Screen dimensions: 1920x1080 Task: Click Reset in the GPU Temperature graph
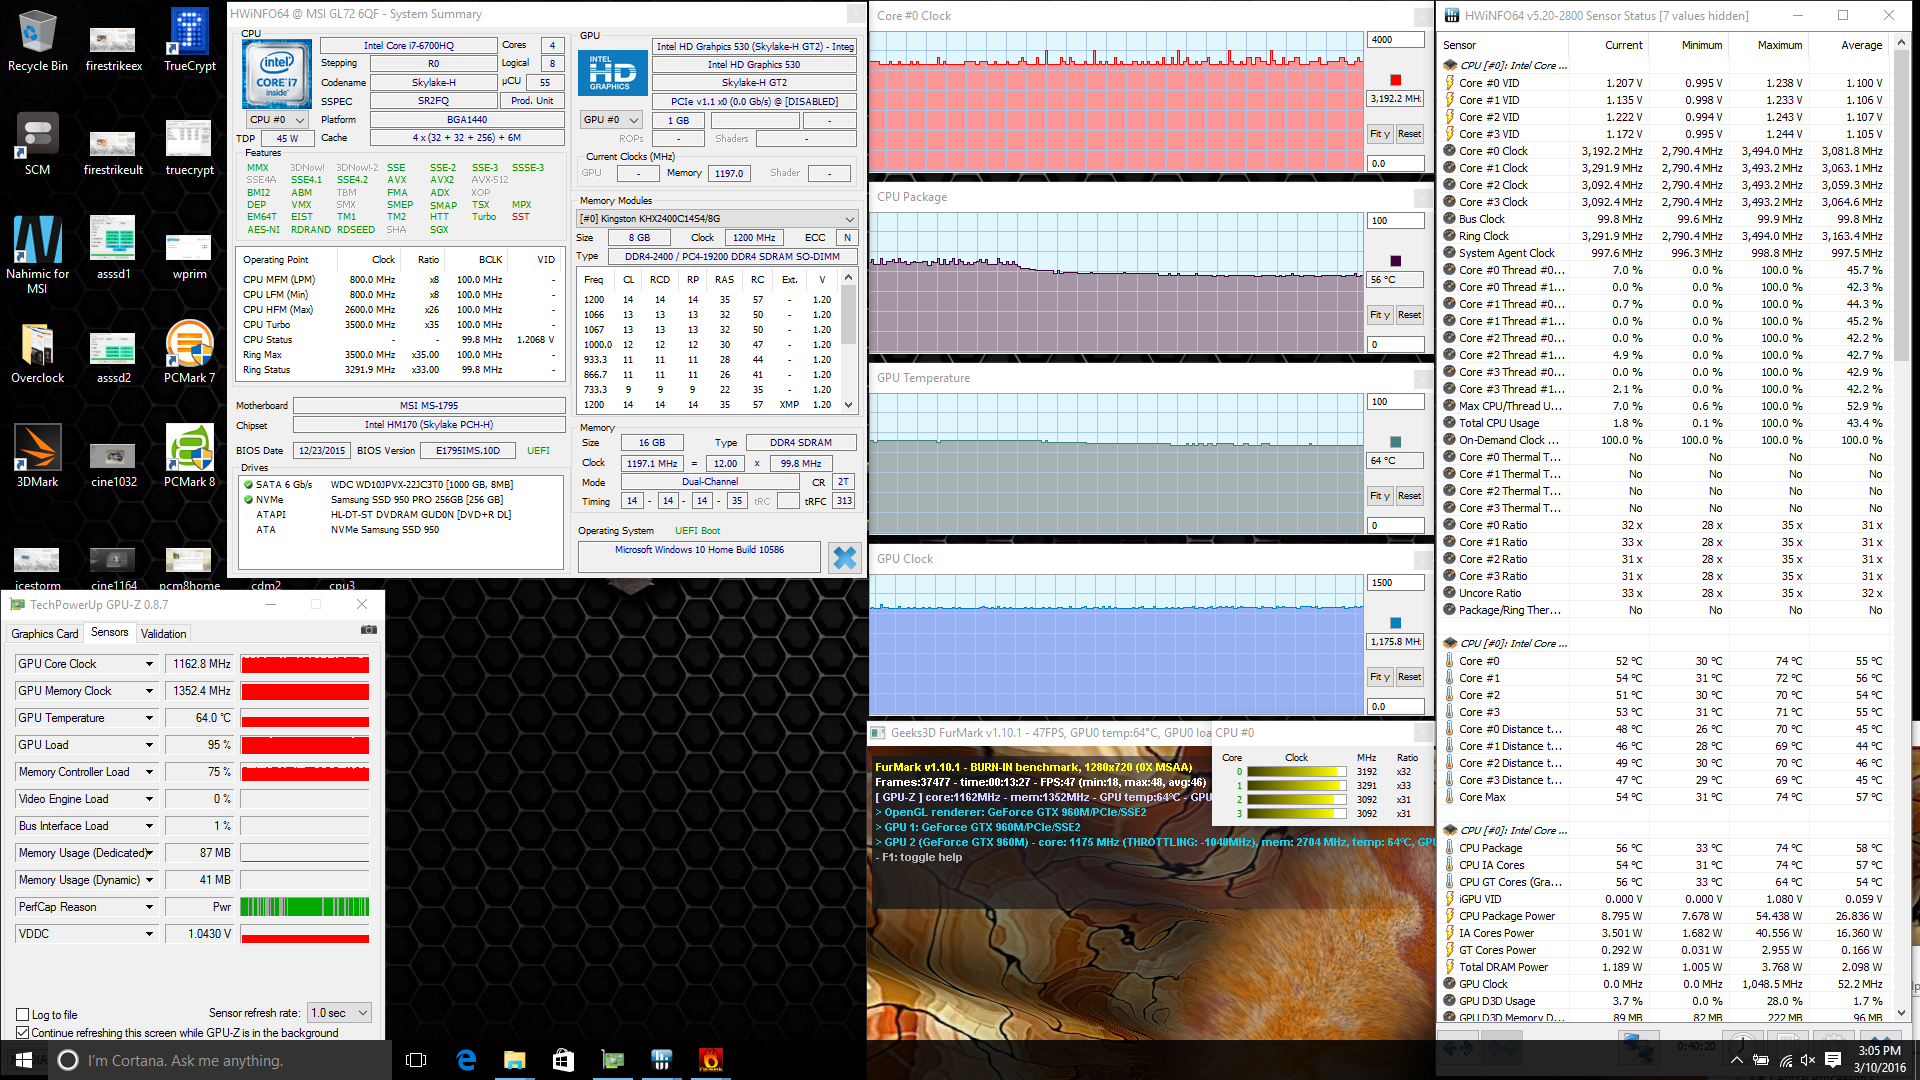[1409, 496]
